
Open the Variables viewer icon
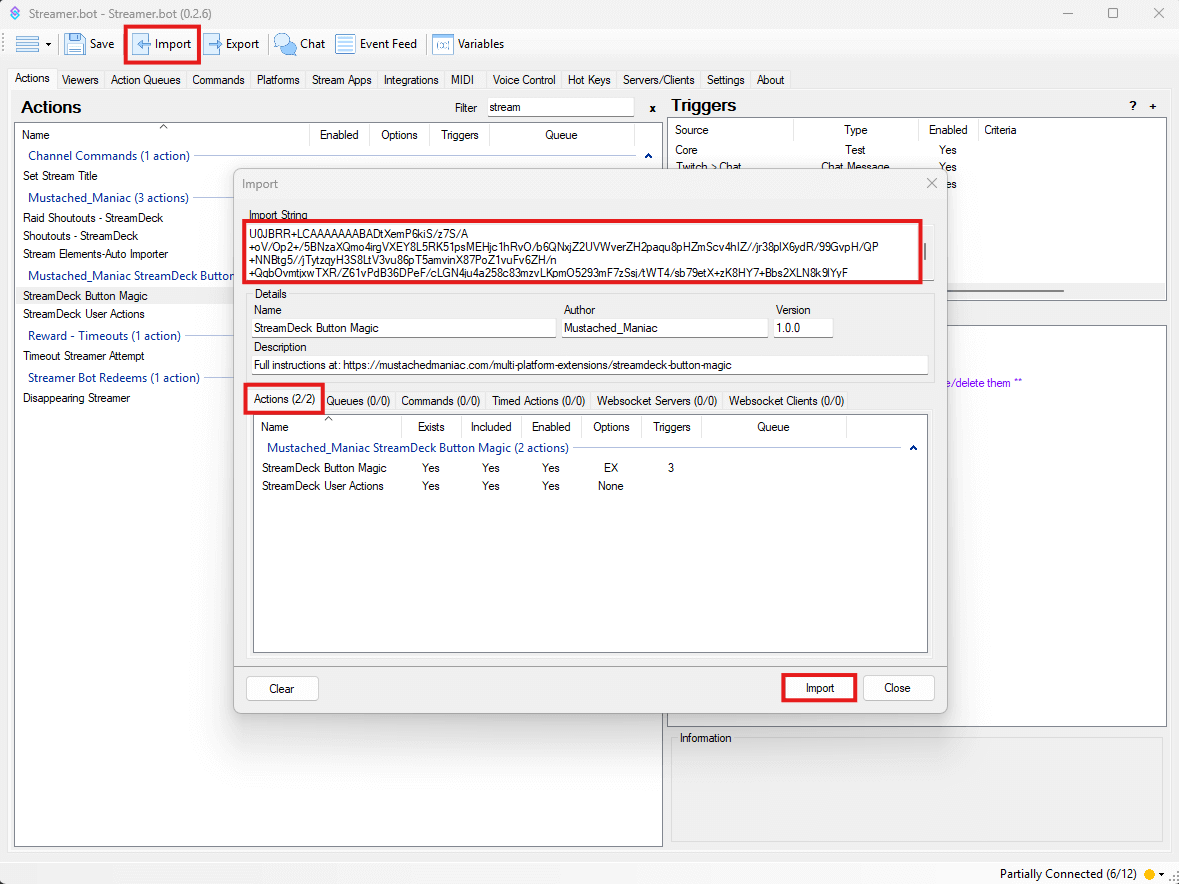(443, 44)
